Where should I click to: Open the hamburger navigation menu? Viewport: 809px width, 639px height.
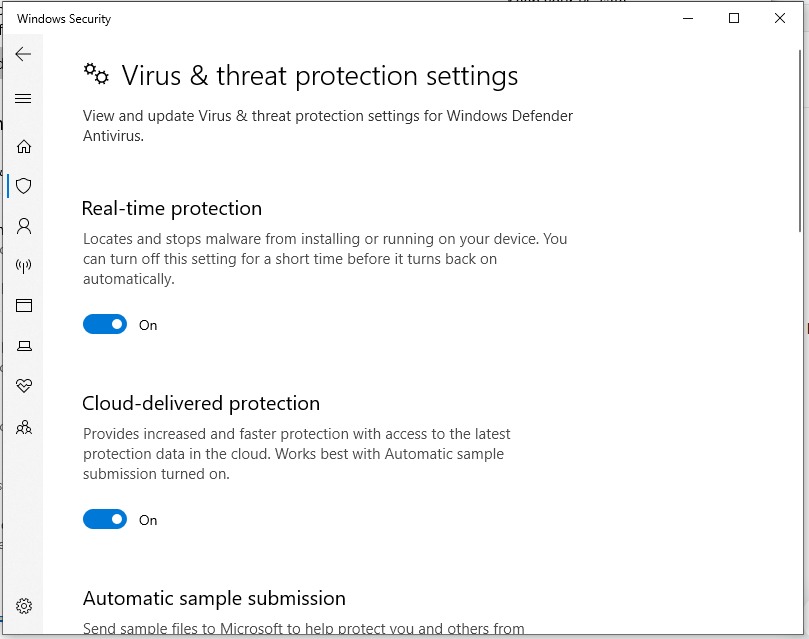click(x=24, y=99)
